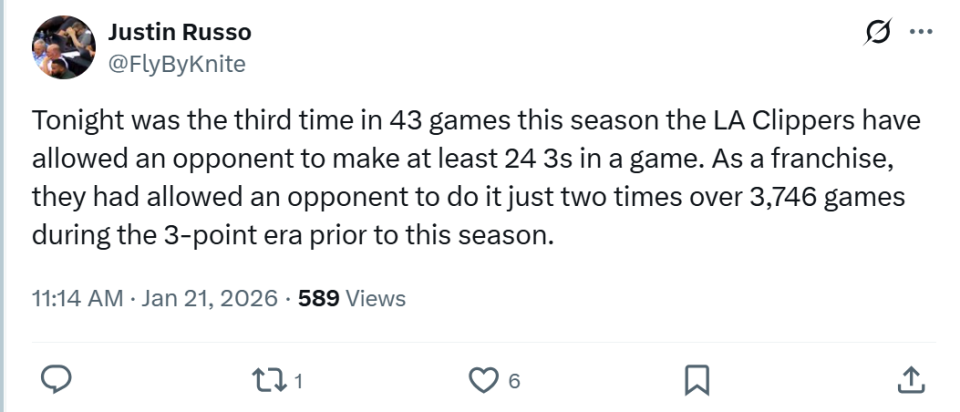Screen dimensions: 960x412
Task: Click the Grok slashed-circle icon
Action: (878, 33)
